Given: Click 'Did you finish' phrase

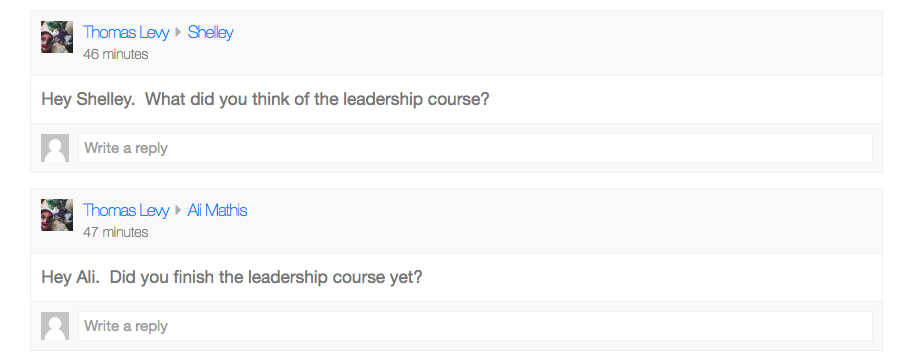Looking at the screenshot, I should (162, 277).
